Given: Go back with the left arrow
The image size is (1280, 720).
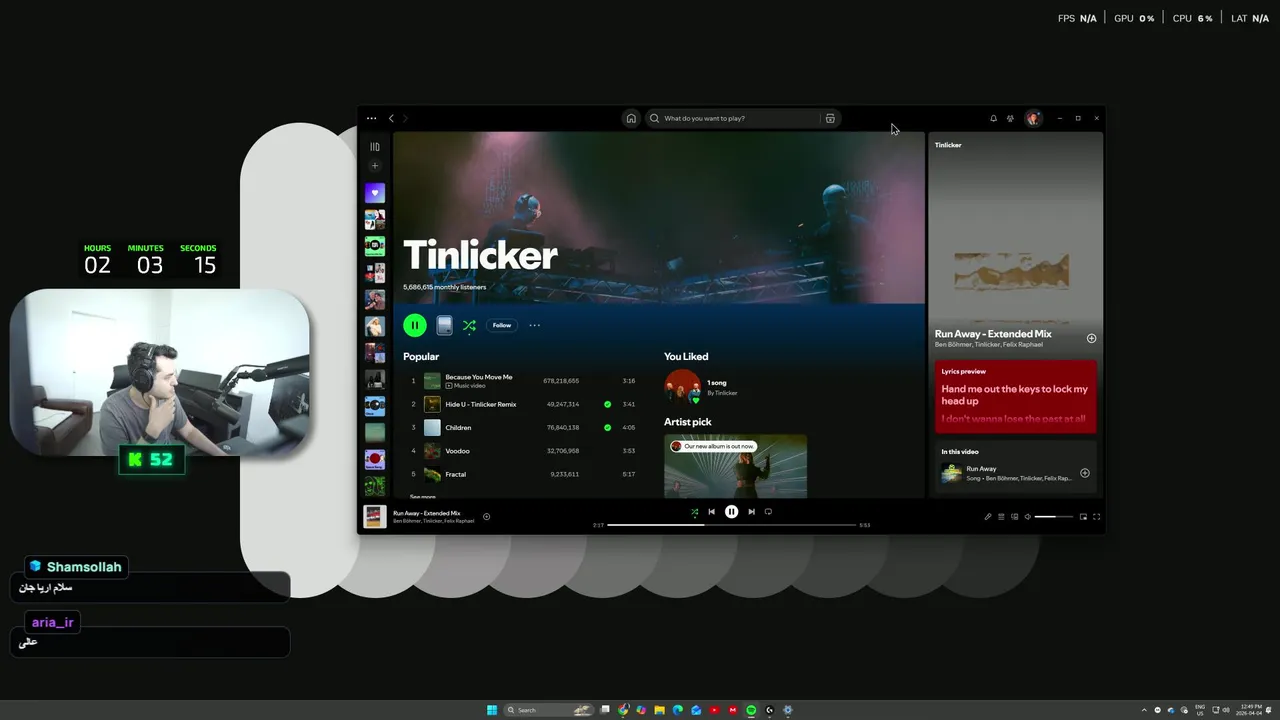Looking at the screenshot, I should tap(391, 118).
